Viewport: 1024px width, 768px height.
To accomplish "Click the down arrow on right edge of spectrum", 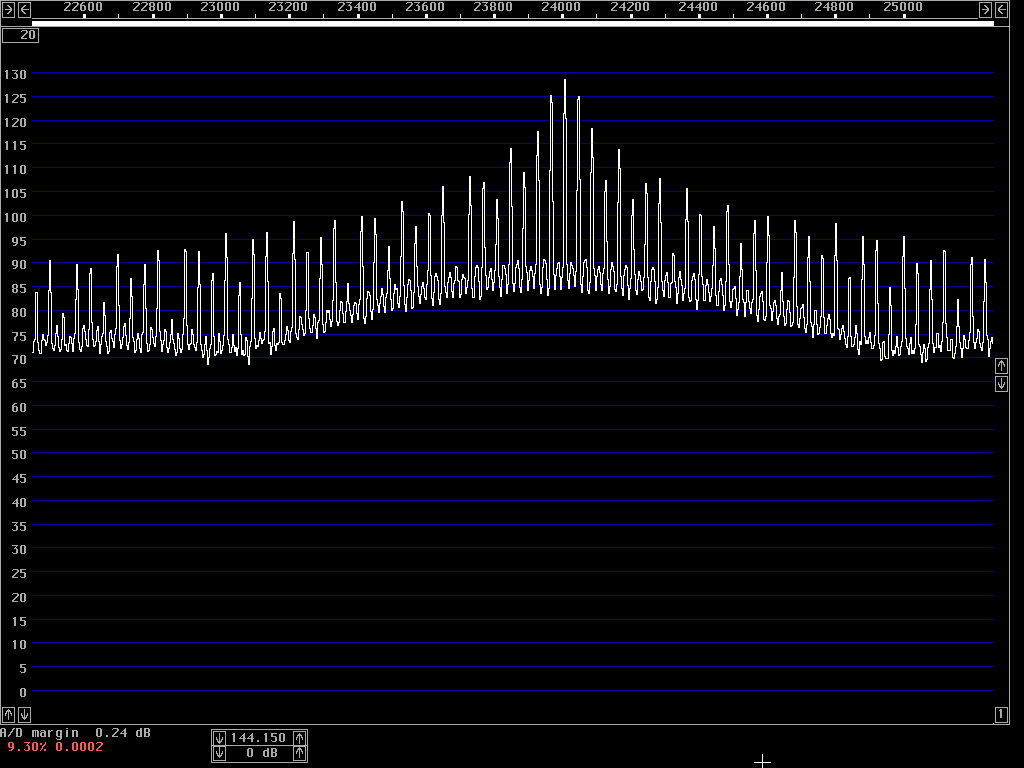I will pos(1001,384).
